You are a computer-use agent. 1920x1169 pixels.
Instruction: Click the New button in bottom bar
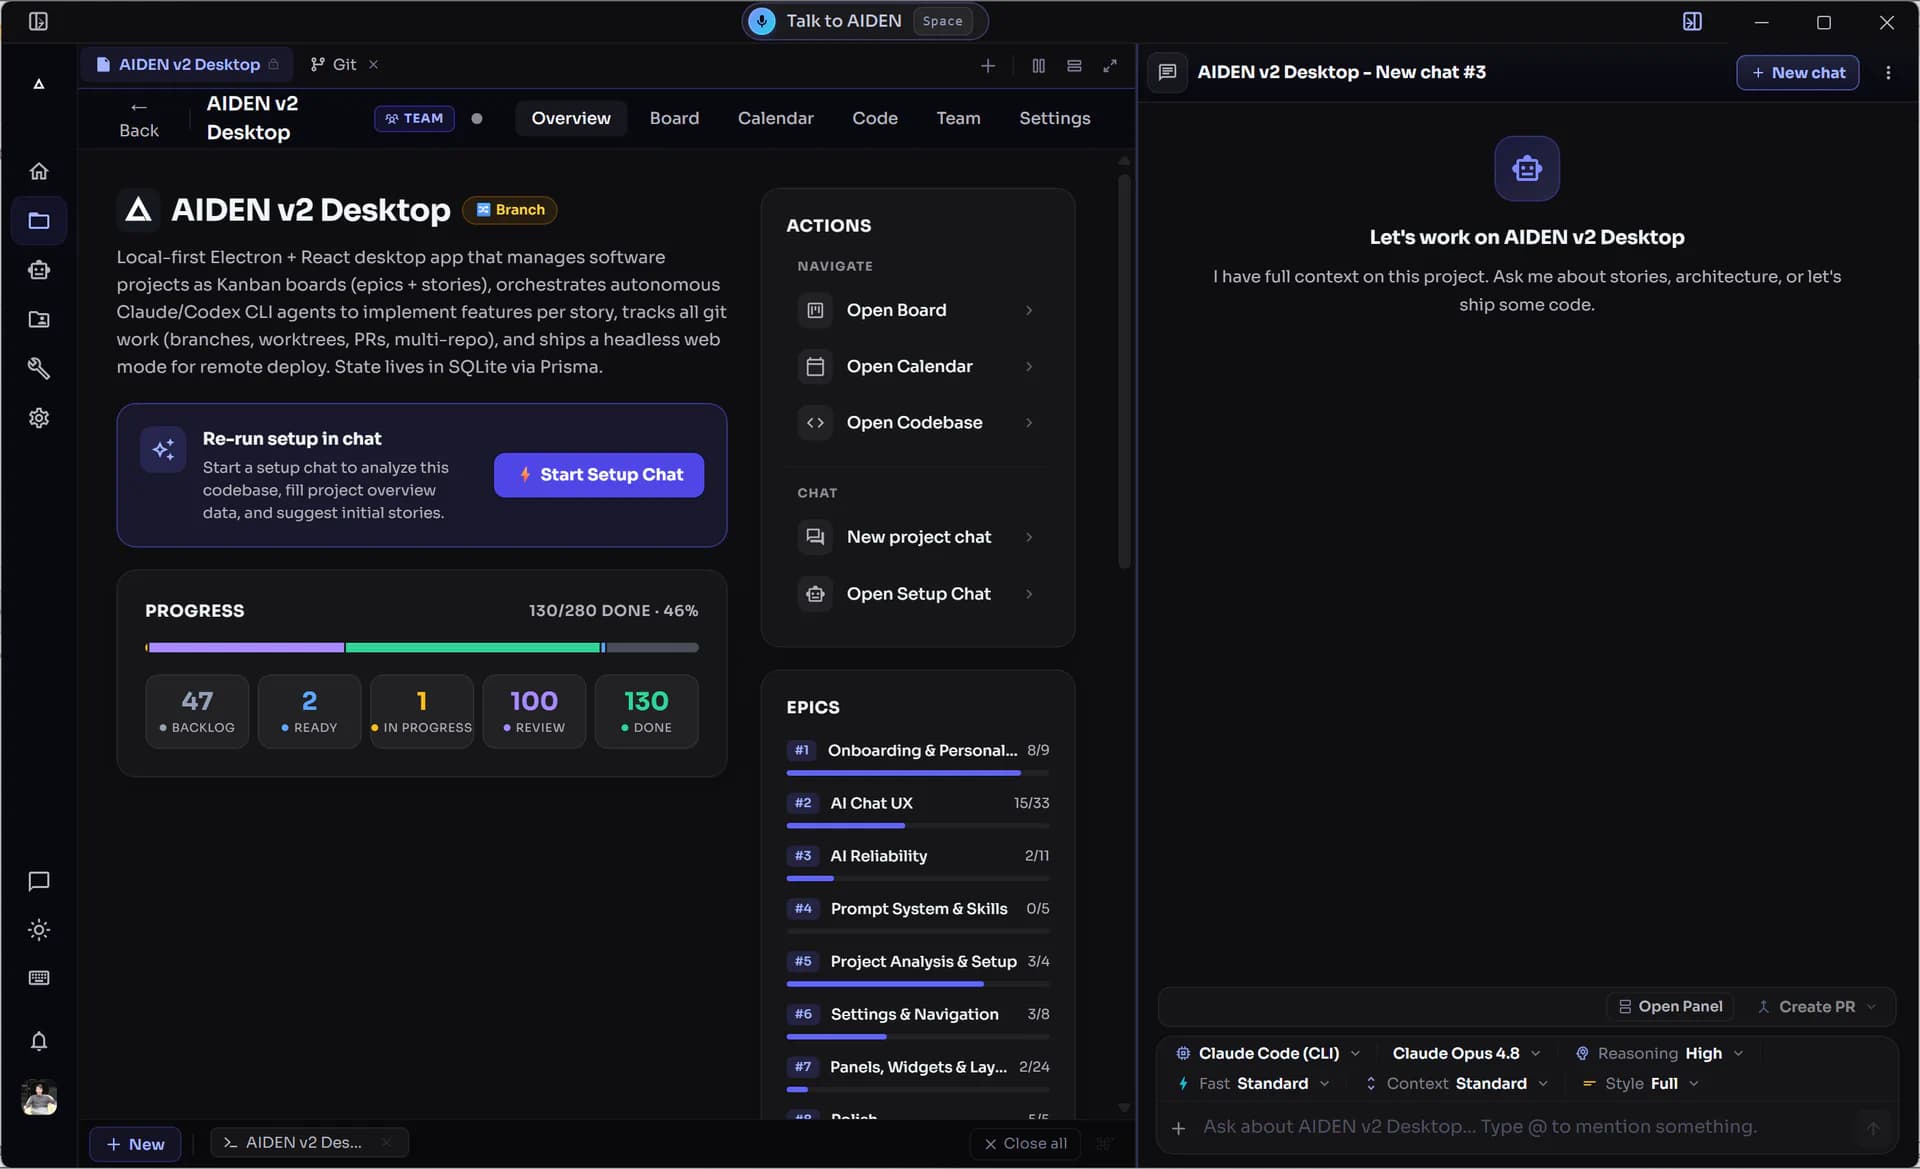tap(135, 1144)
